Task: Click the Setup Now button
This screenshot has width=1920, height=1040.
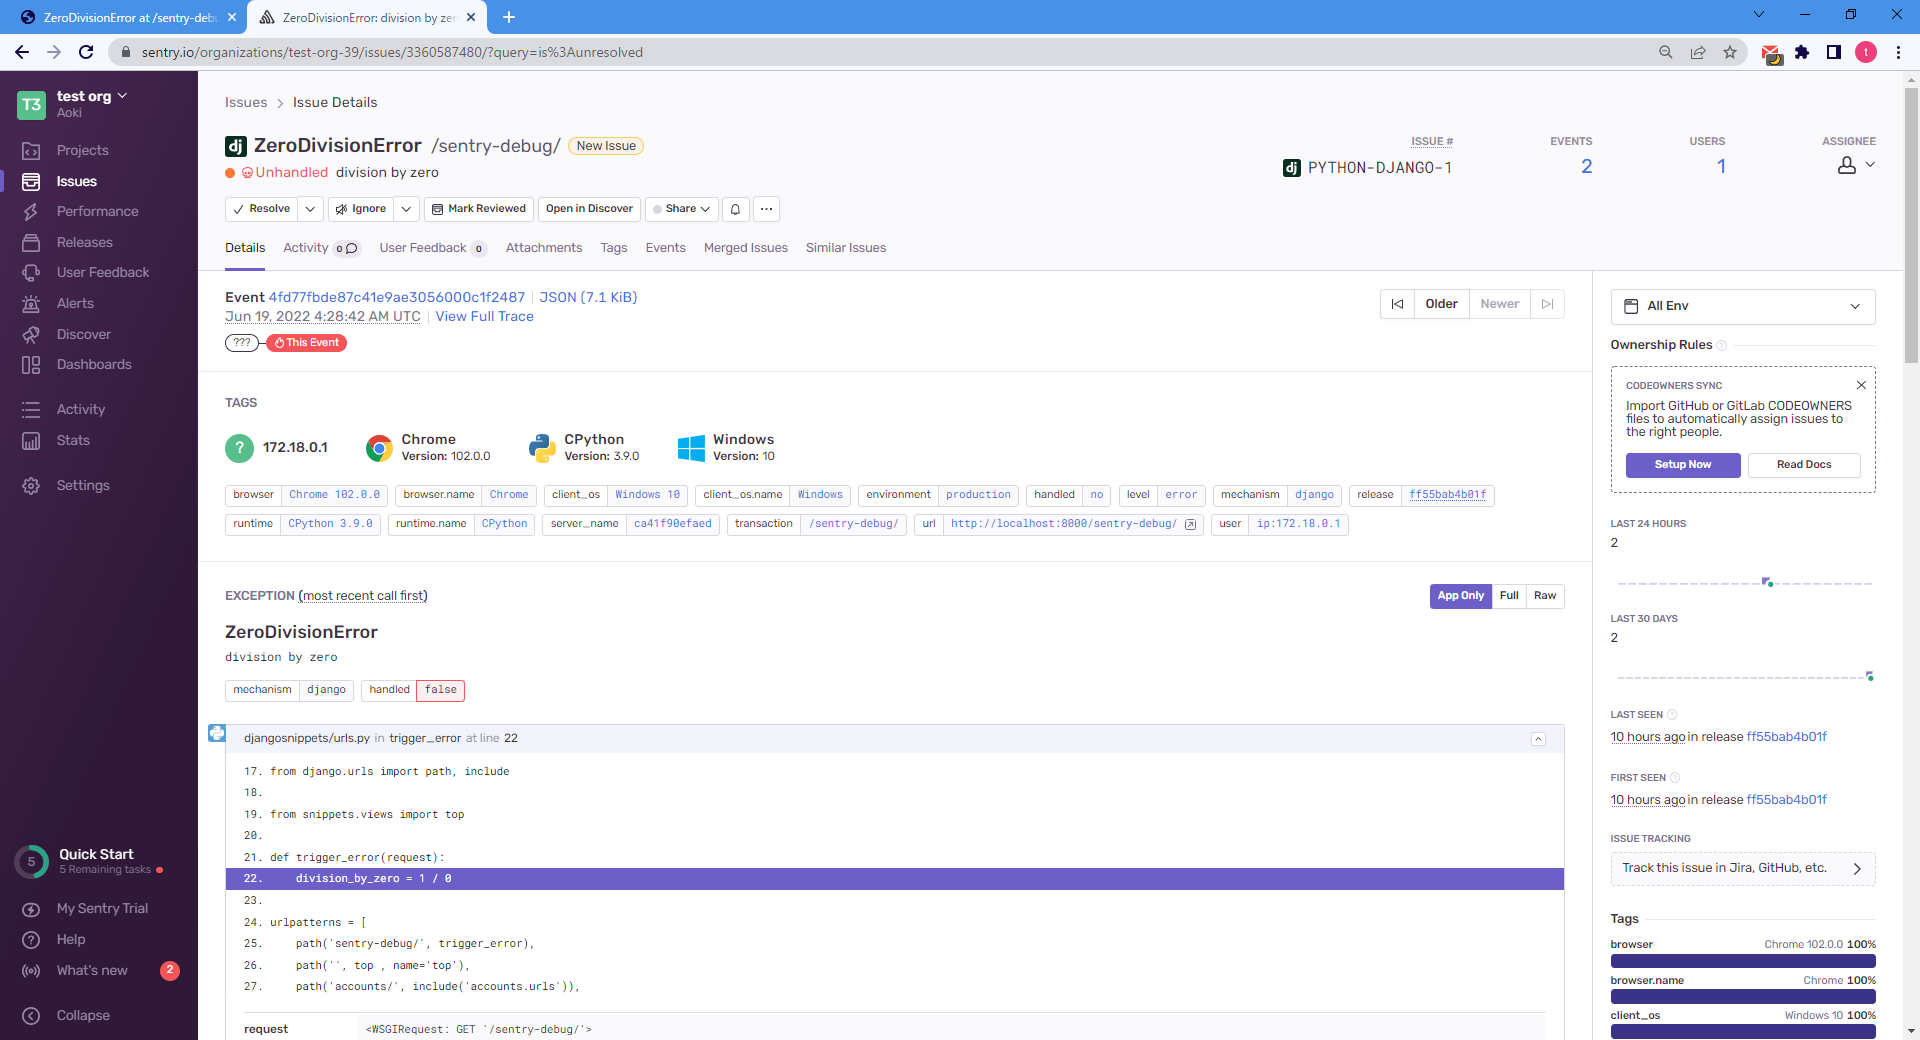Action: 1682,465
